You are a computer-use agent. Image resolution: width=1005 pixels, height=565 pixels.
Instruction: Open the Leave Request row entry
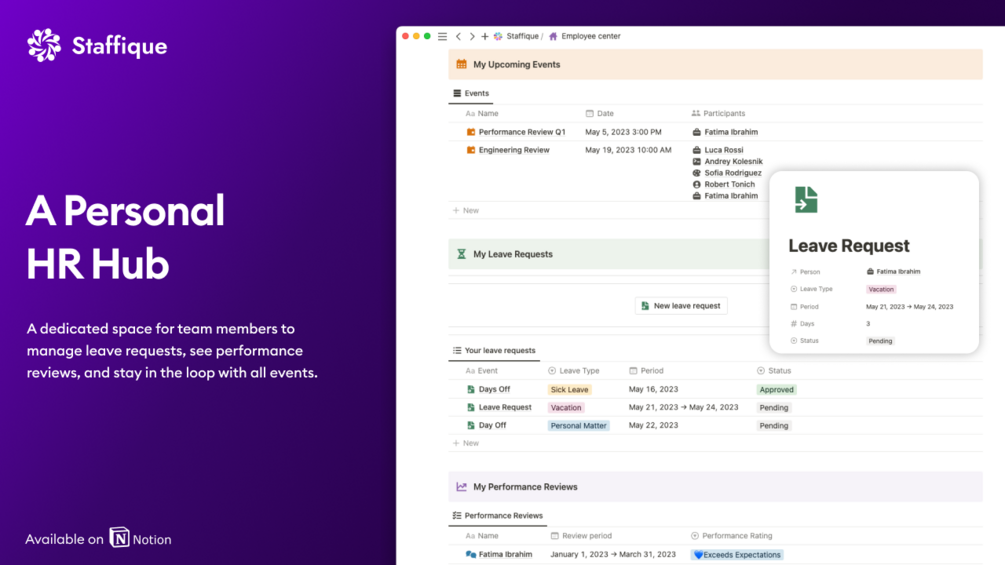505,407
